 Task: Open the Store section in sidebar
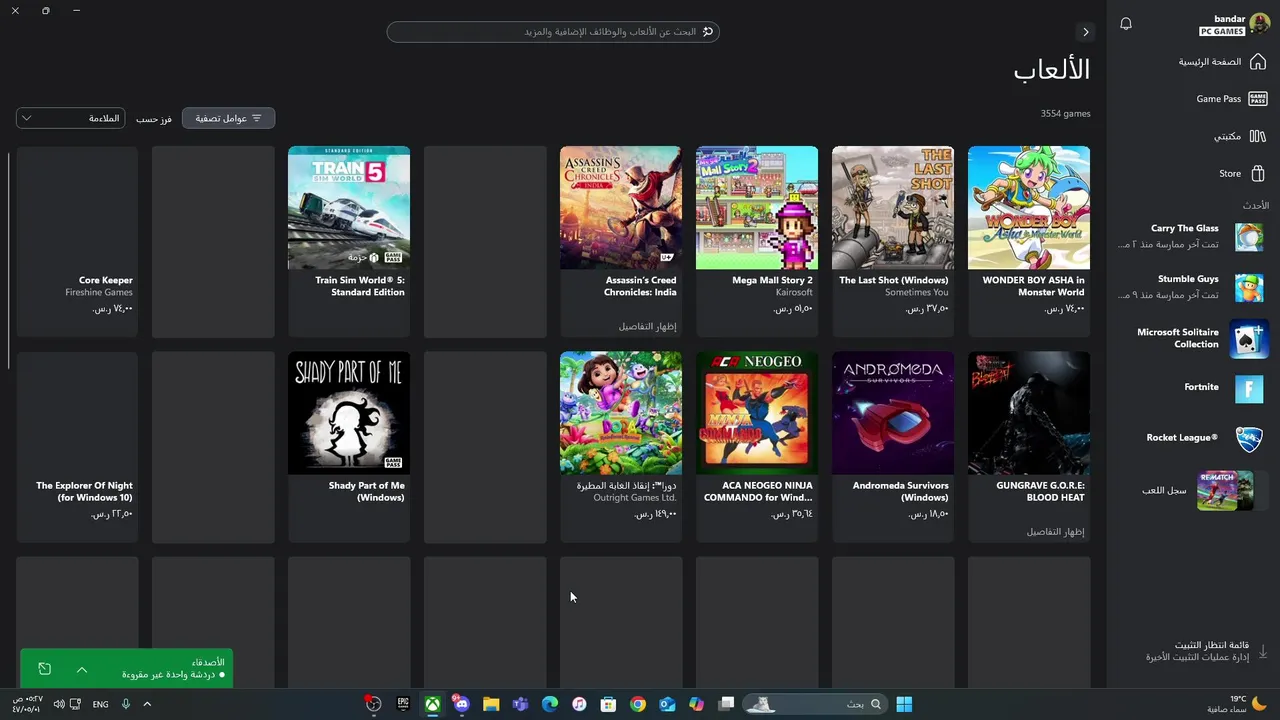(1242, 173)
